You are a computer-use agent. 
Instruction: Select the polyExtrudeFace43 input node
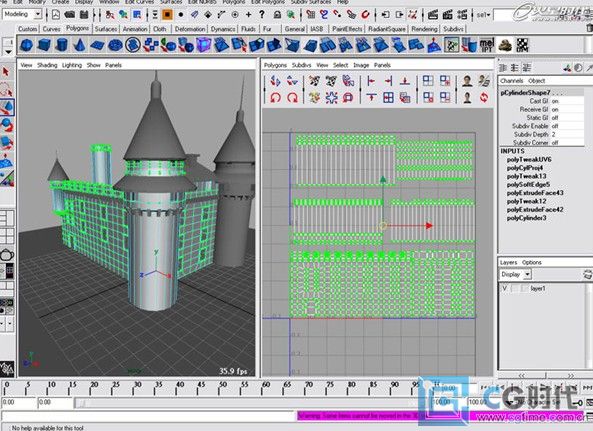535,193
